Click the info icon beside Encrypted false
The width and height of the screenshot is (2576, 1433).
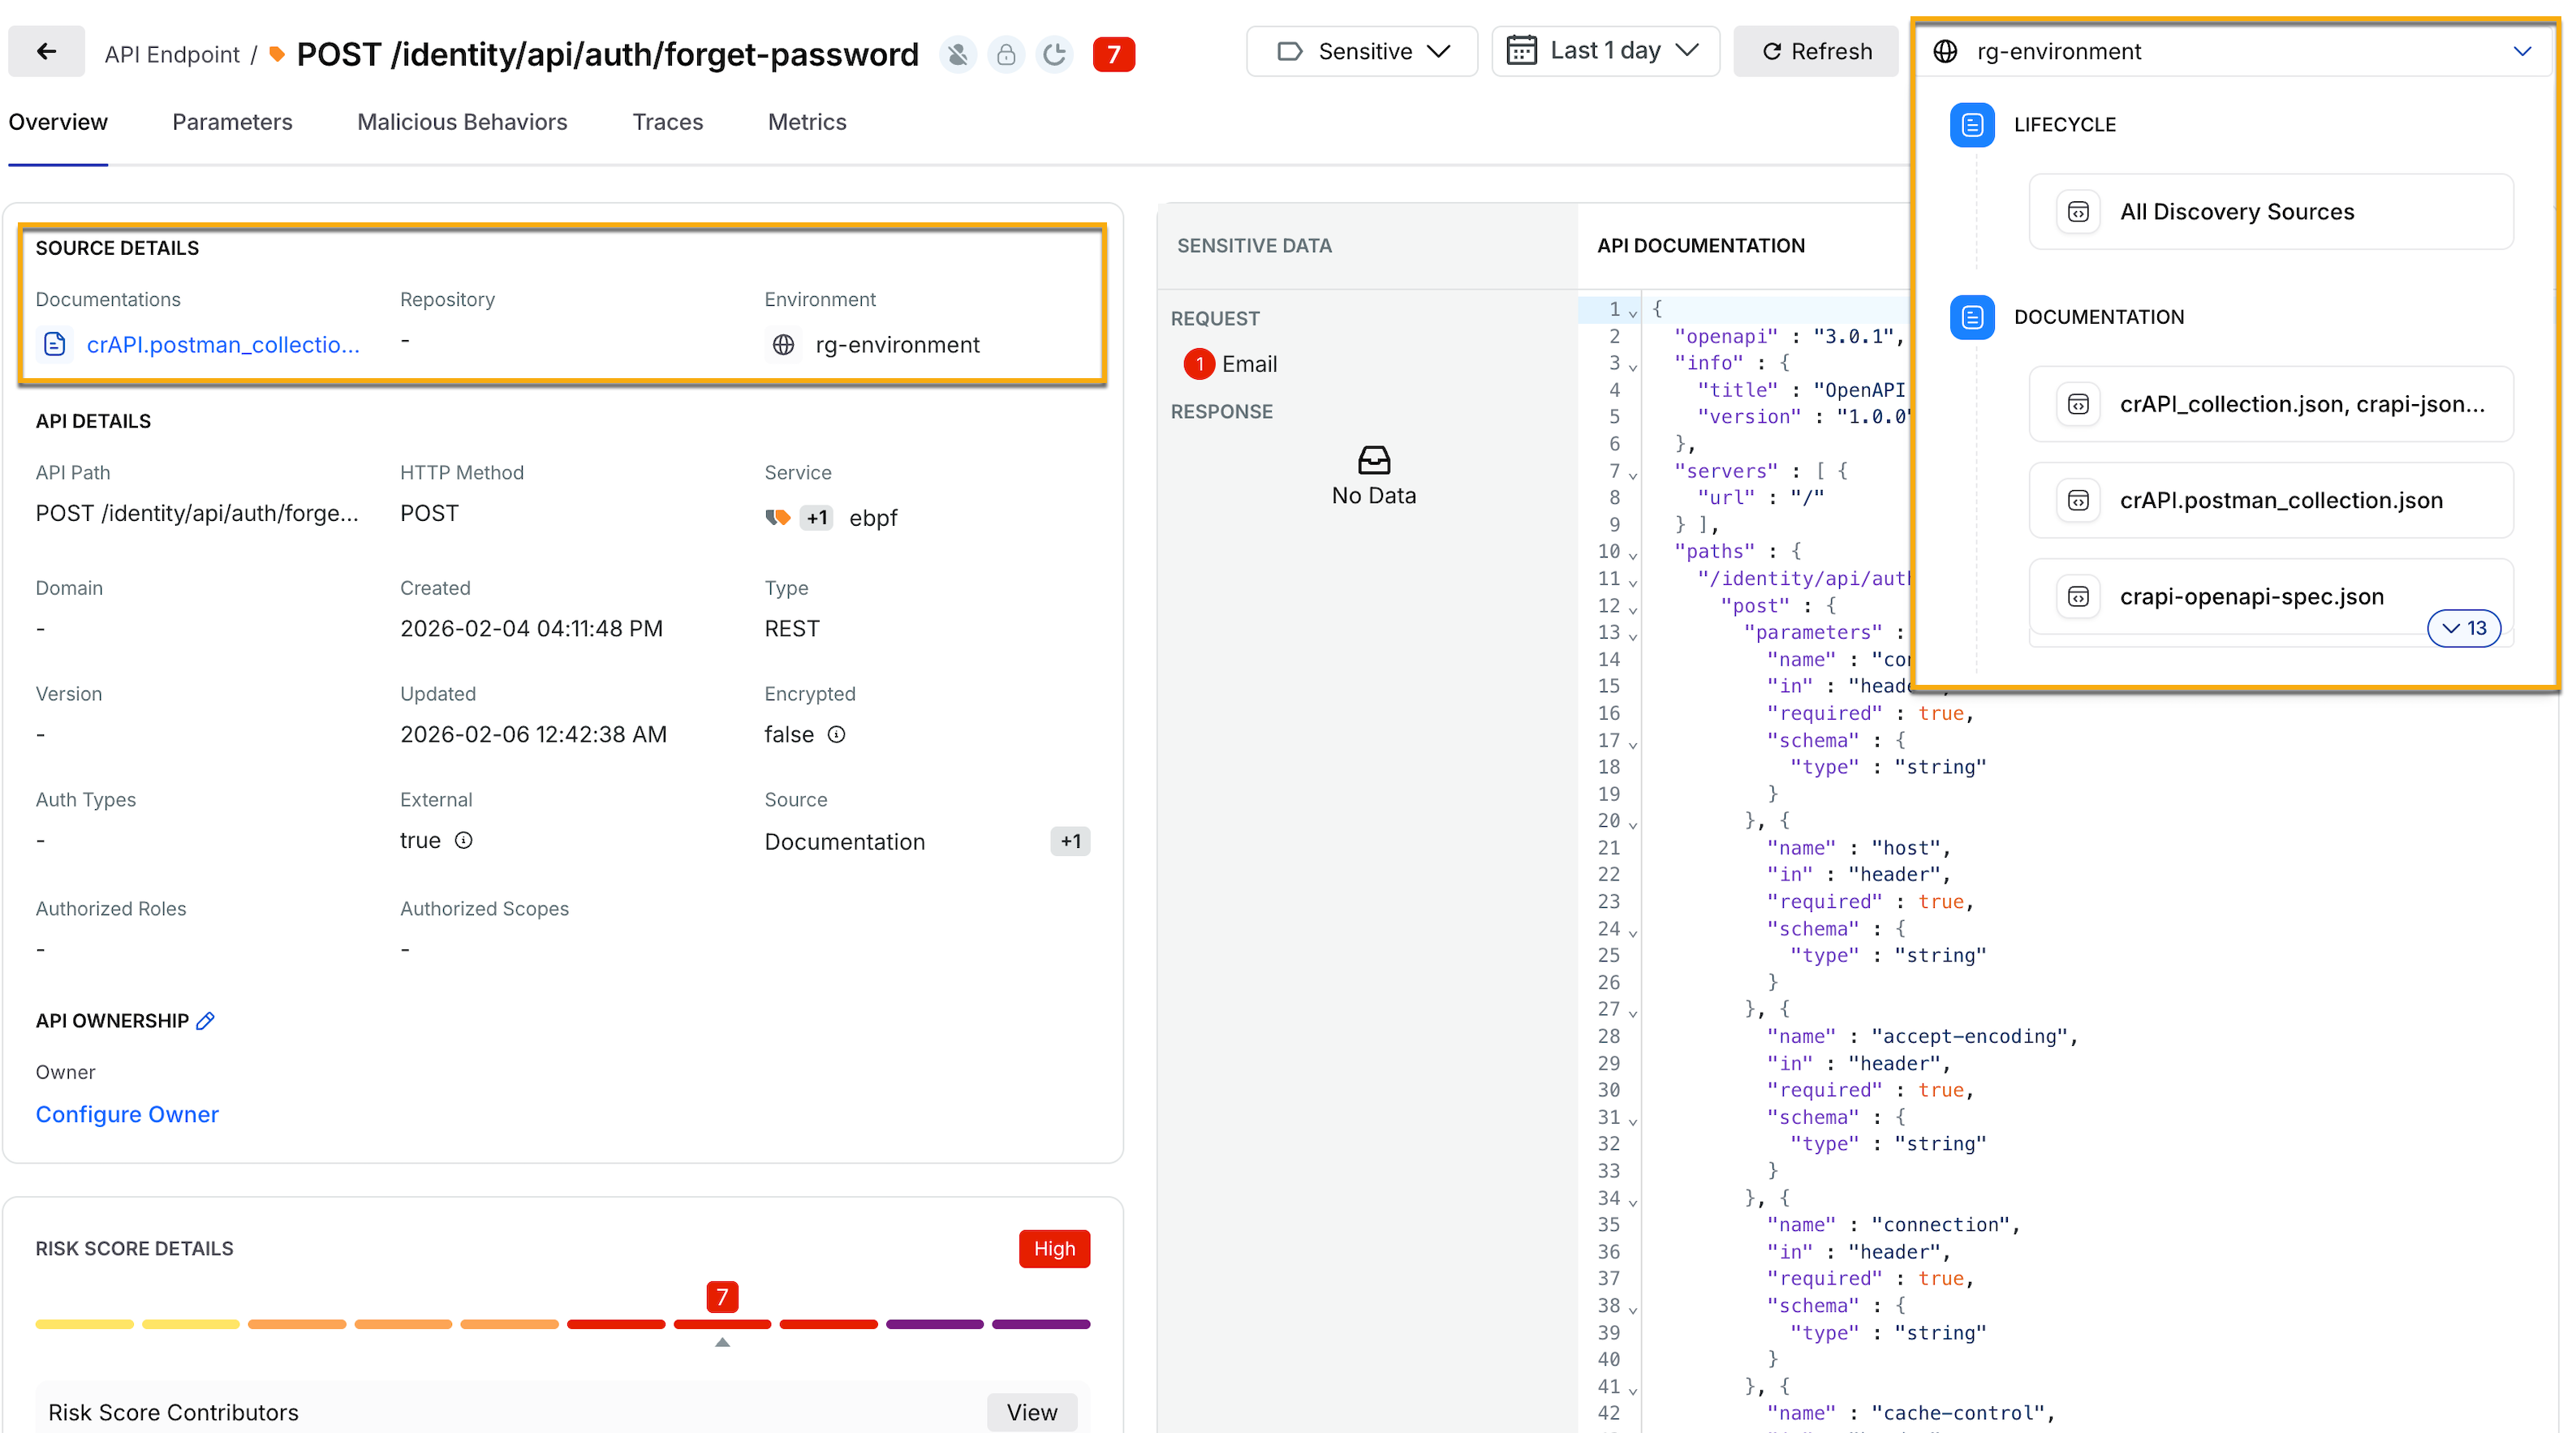(837, 734)
